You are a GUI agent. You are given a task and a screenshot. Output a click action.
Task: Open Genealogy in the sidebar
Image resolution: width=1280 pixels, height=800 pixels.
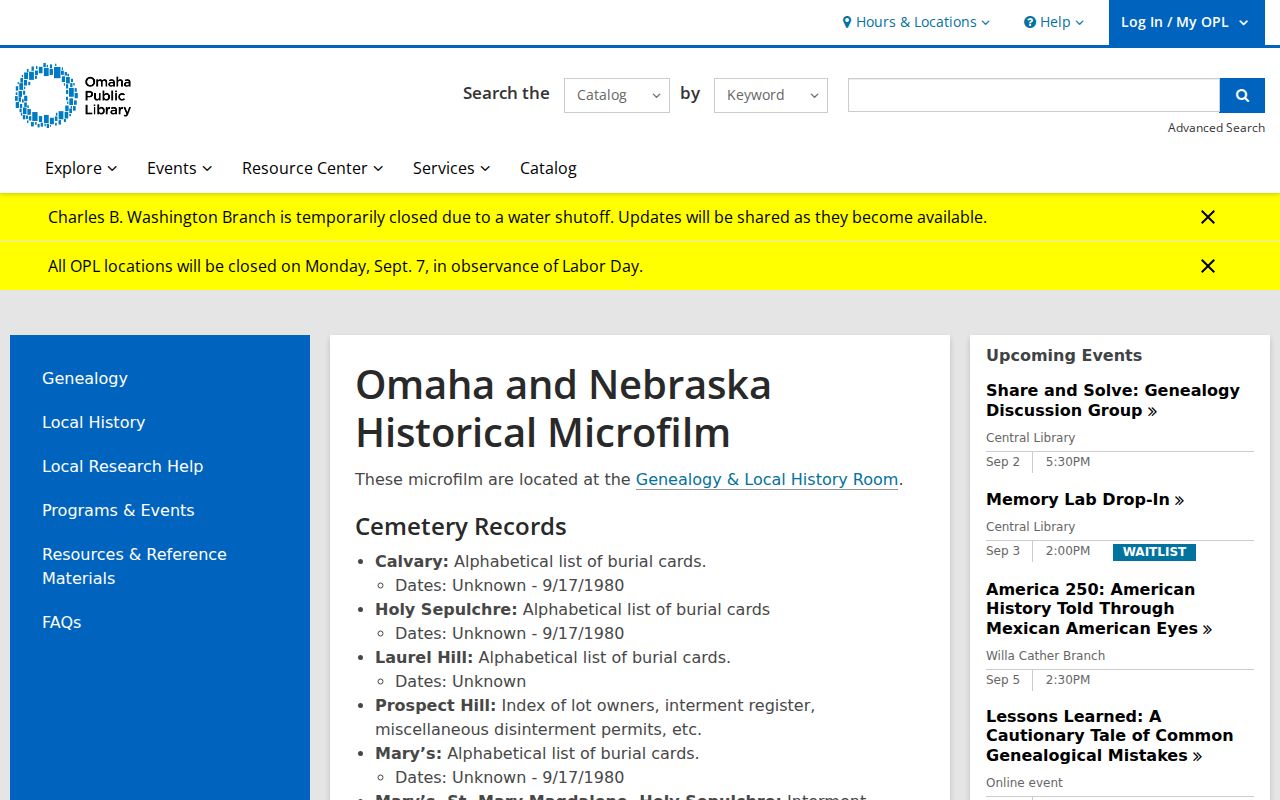coord(85,378)
